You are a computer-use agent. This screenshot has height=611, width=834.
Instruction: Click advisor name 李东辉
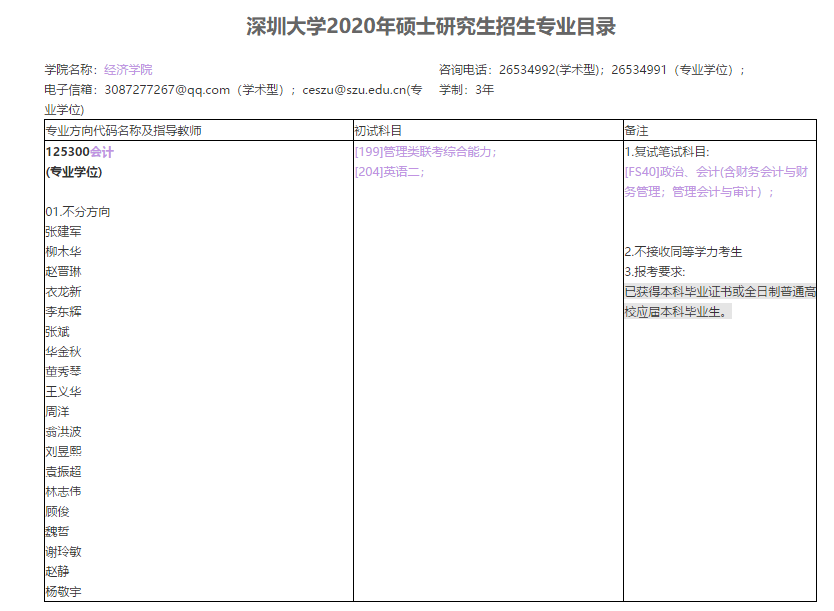[63, 312]
